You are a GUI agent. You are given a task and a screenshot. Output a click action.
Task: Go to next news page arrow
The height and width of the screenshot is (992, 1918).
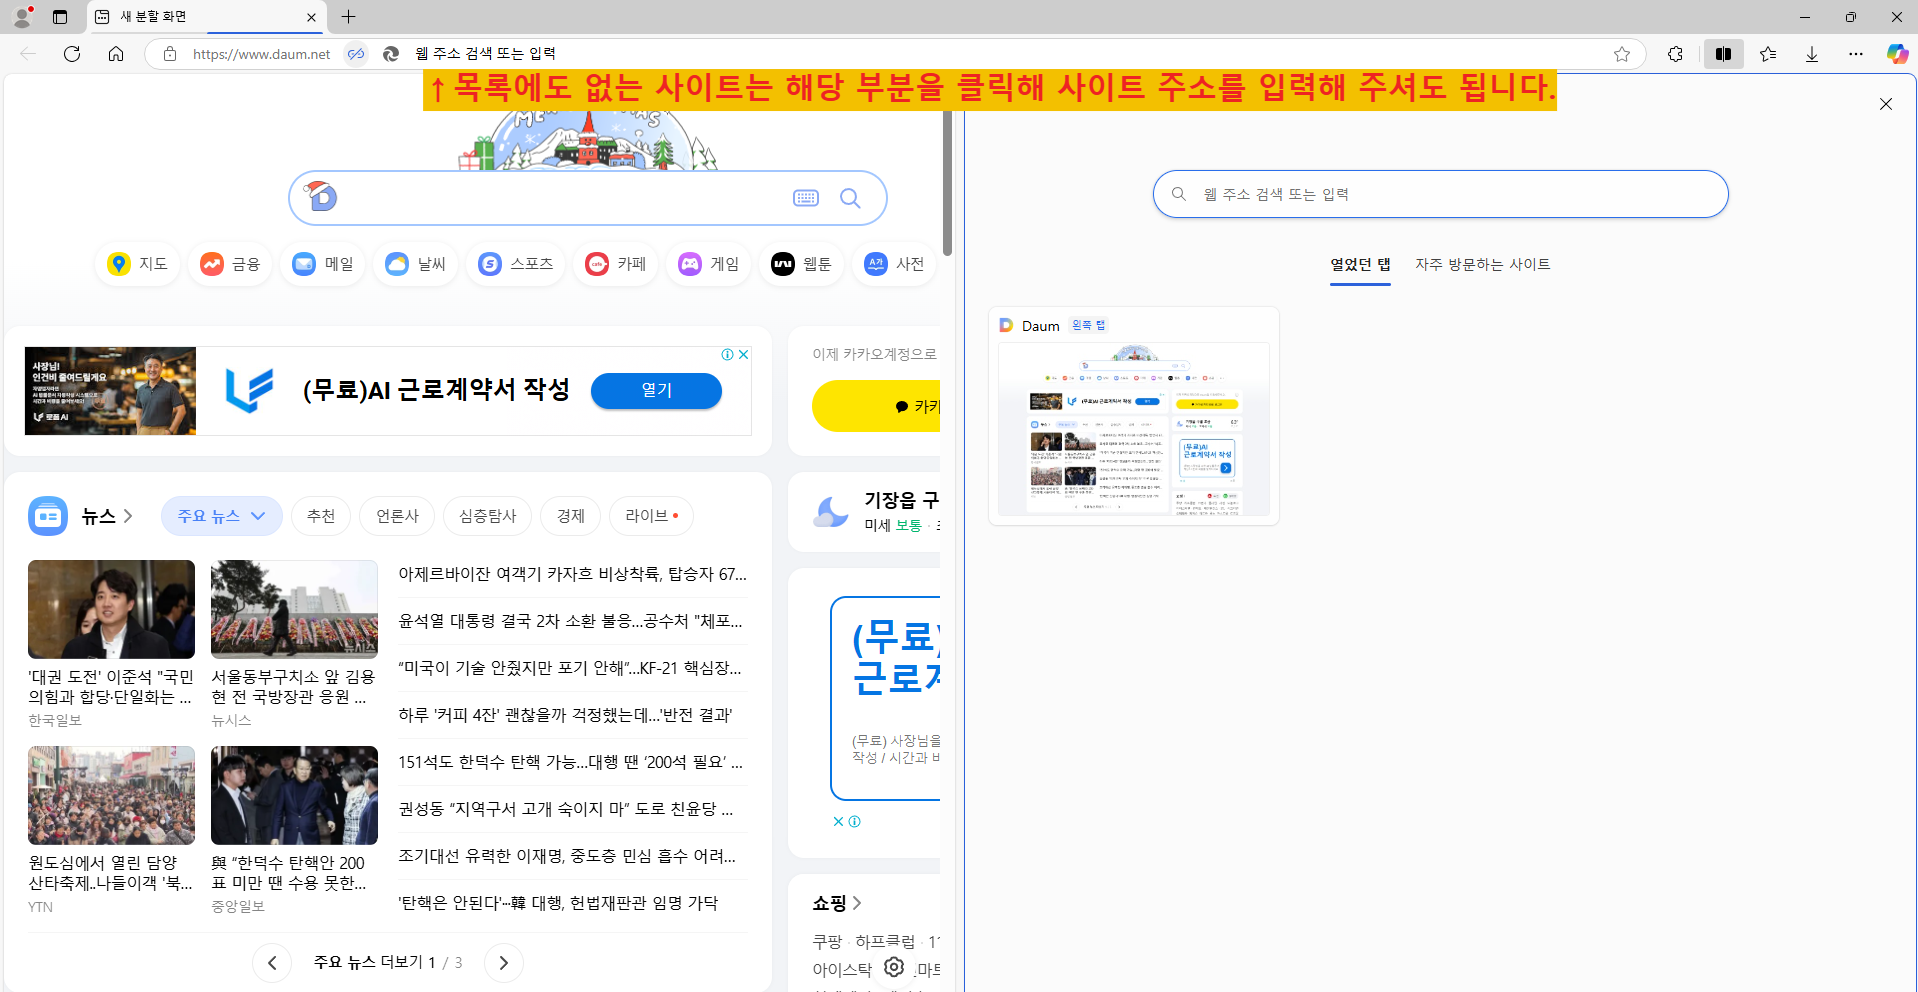click(x=503, y=963)
